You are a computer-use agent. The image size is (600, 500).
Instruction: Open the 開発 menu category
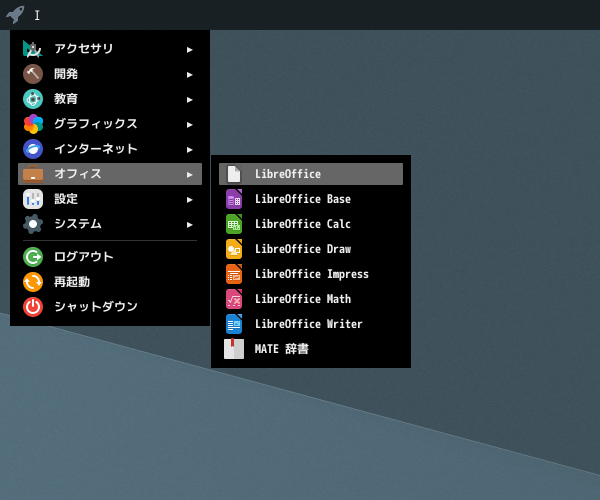tap(110, 74)
